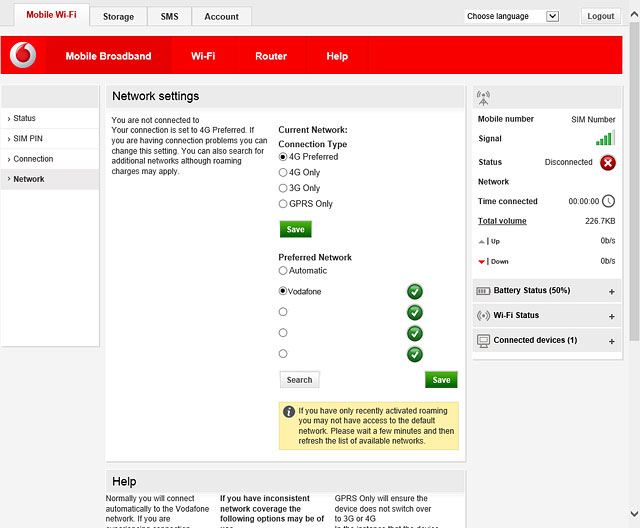Screen dimensions: 640x528
Task: Click the green check icon in Vodafone row
Action: pyautogui.click(x=415, y=291)
